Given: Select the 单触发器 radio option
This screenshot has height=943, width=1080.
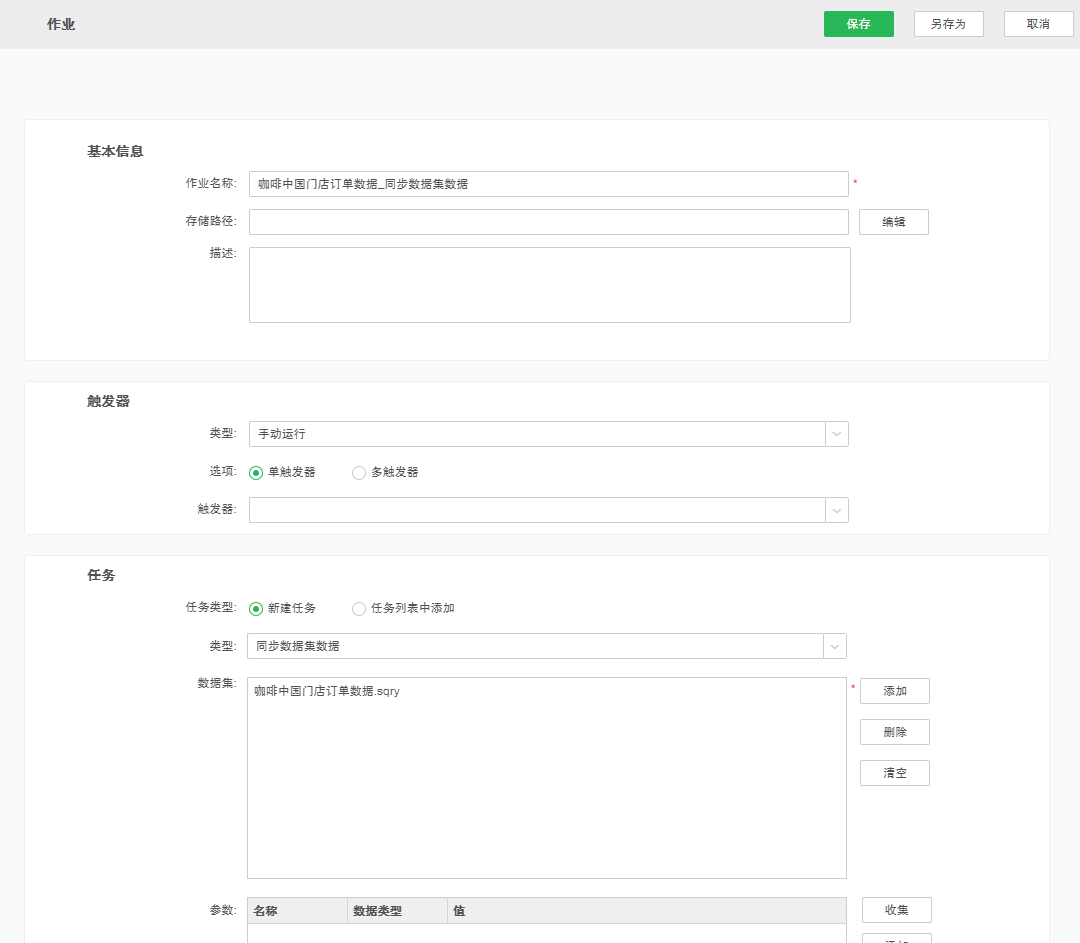Looking at the screenshot, I should click(257, 473).
